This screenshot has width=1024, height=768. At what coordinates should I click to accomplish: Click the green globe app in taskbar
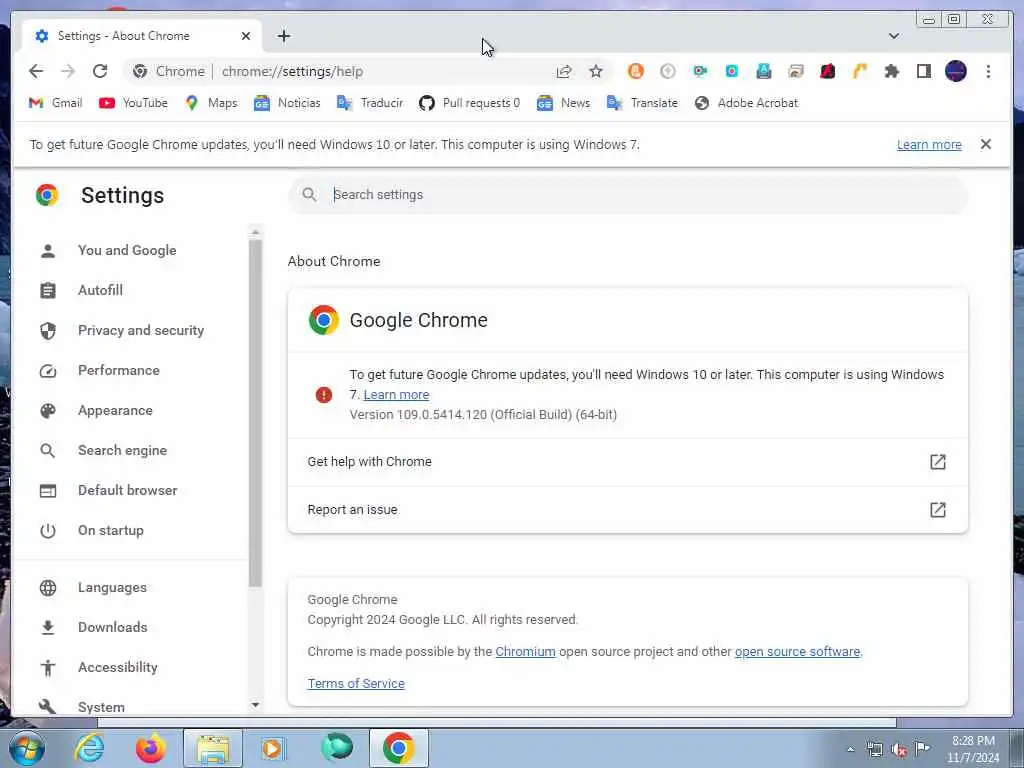click(x=337, y=748)
